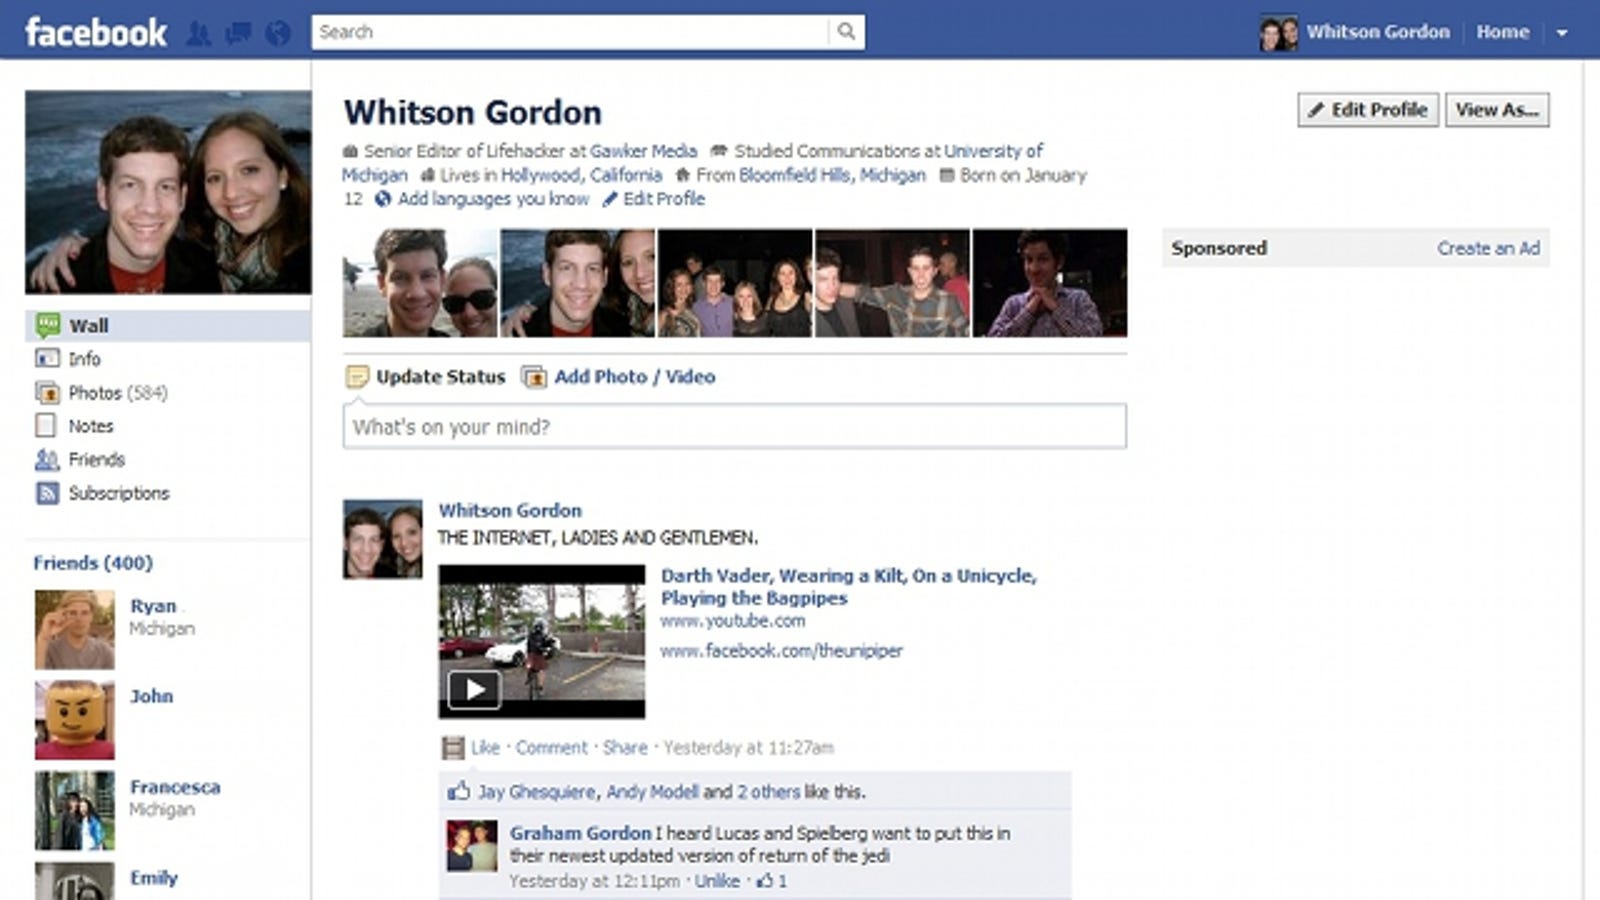This screenshot has height=900, width=1600.
Task: Click the search magnifier button
Action: click(846, 32)
